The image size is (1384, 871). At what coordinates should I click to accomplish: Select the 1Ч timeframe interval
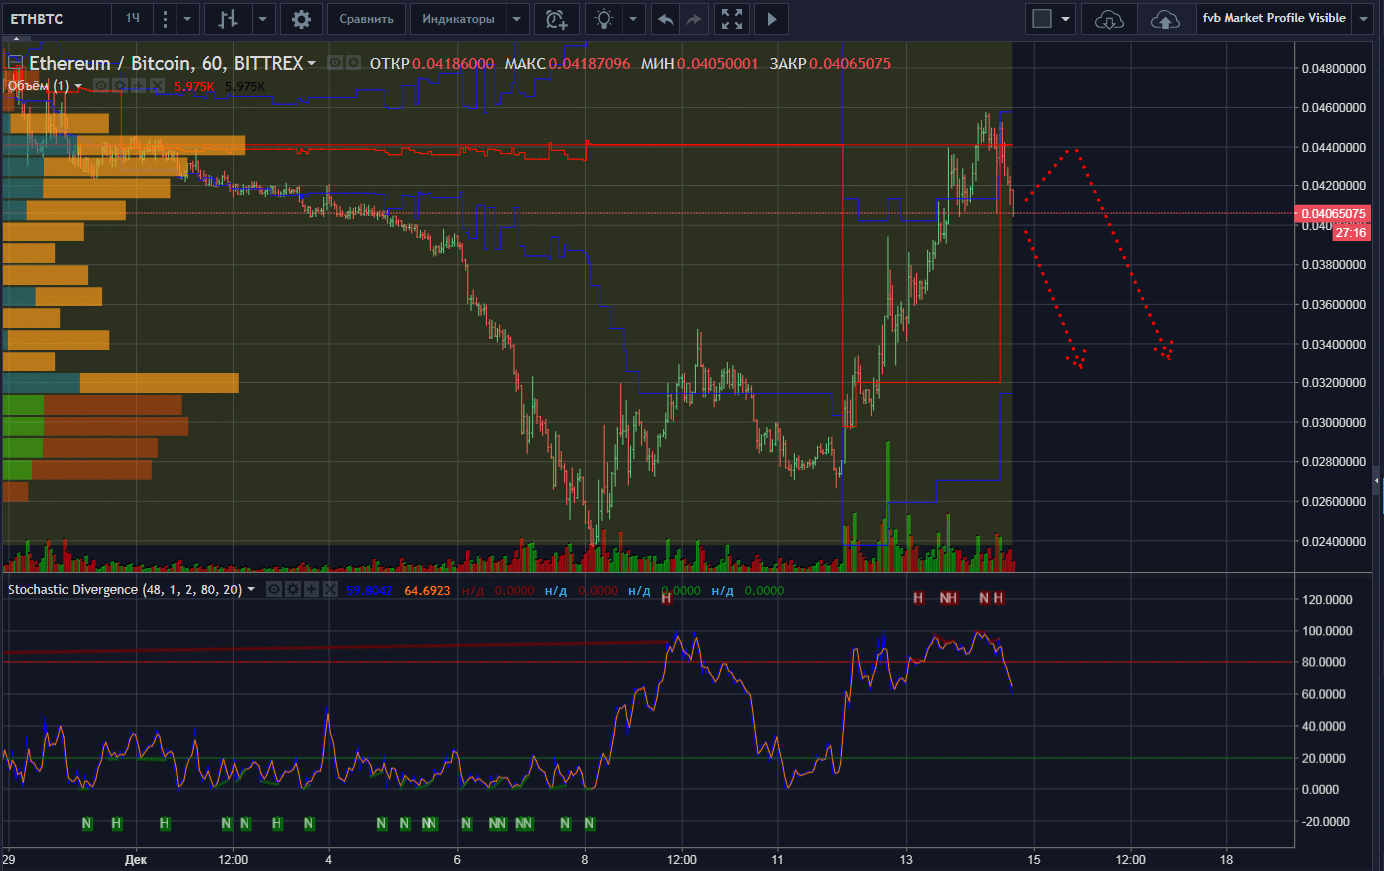click(x=133, y=19)
